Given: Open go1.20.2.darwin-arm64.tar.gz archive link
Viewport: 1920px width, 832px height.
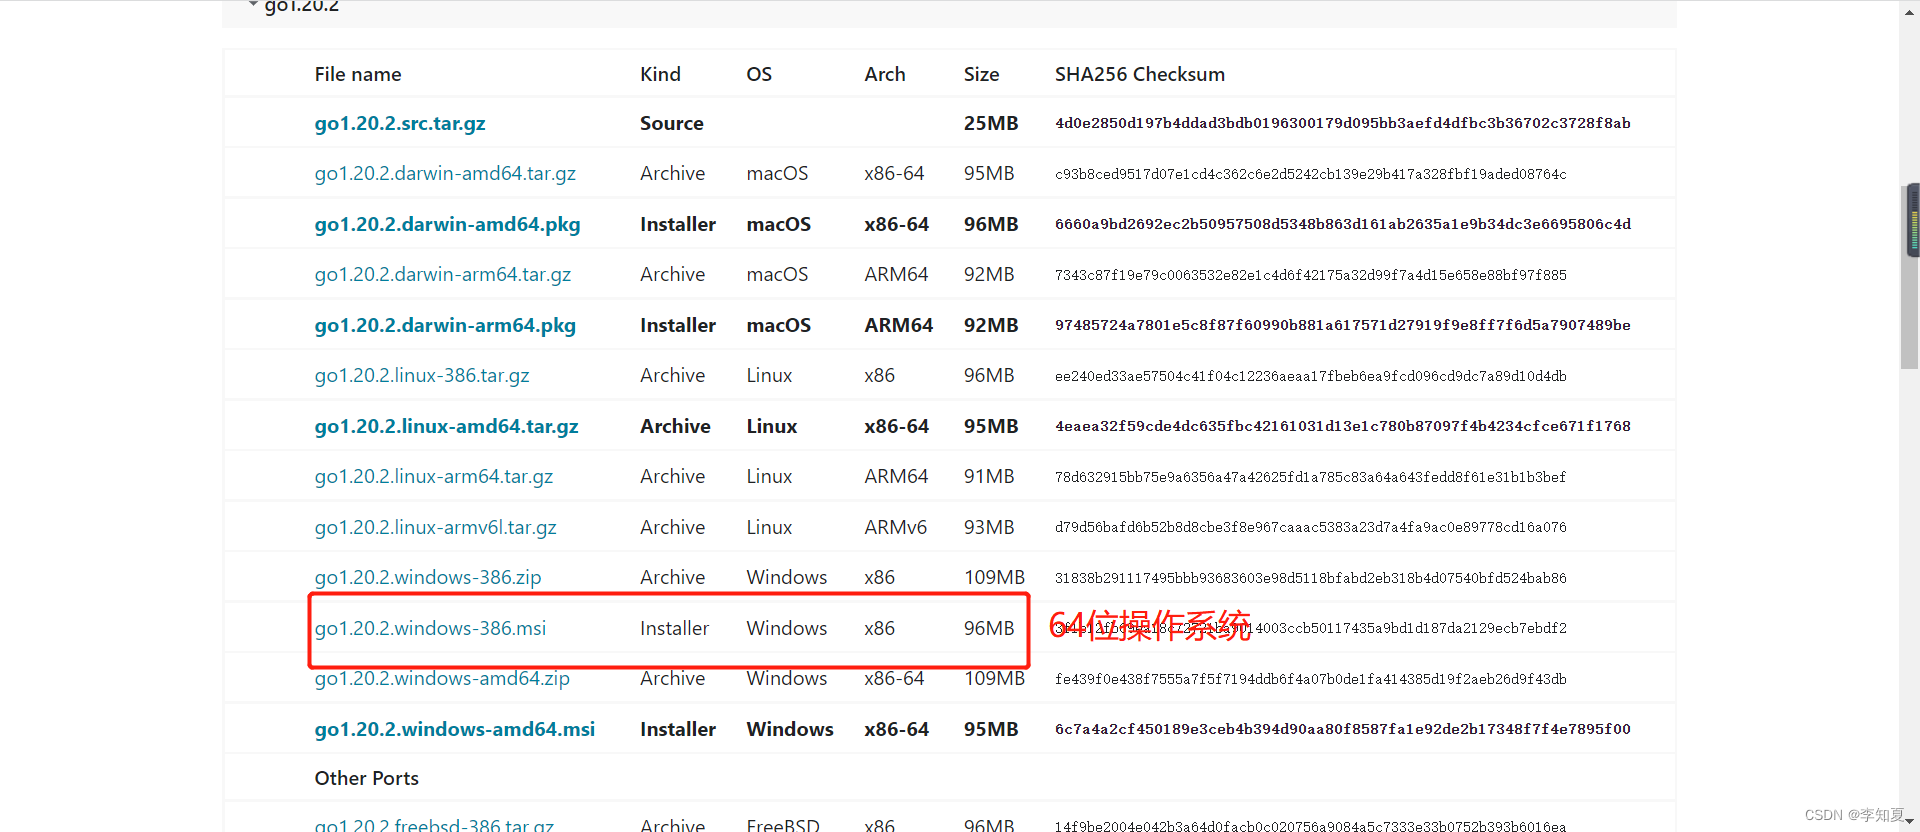Looking at the screenshot, I should [443, 274].
